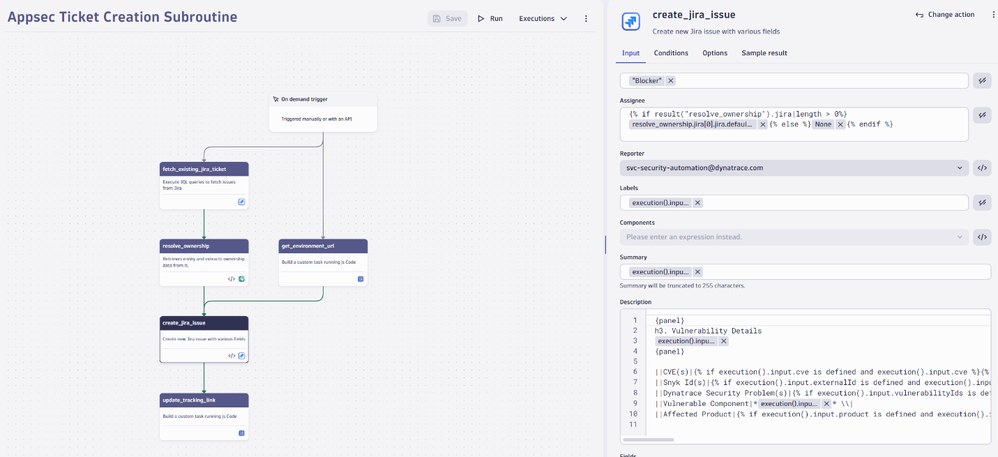Select the On demand trigger node
This screenshot has height=457, width=998.
click(323, 112)
